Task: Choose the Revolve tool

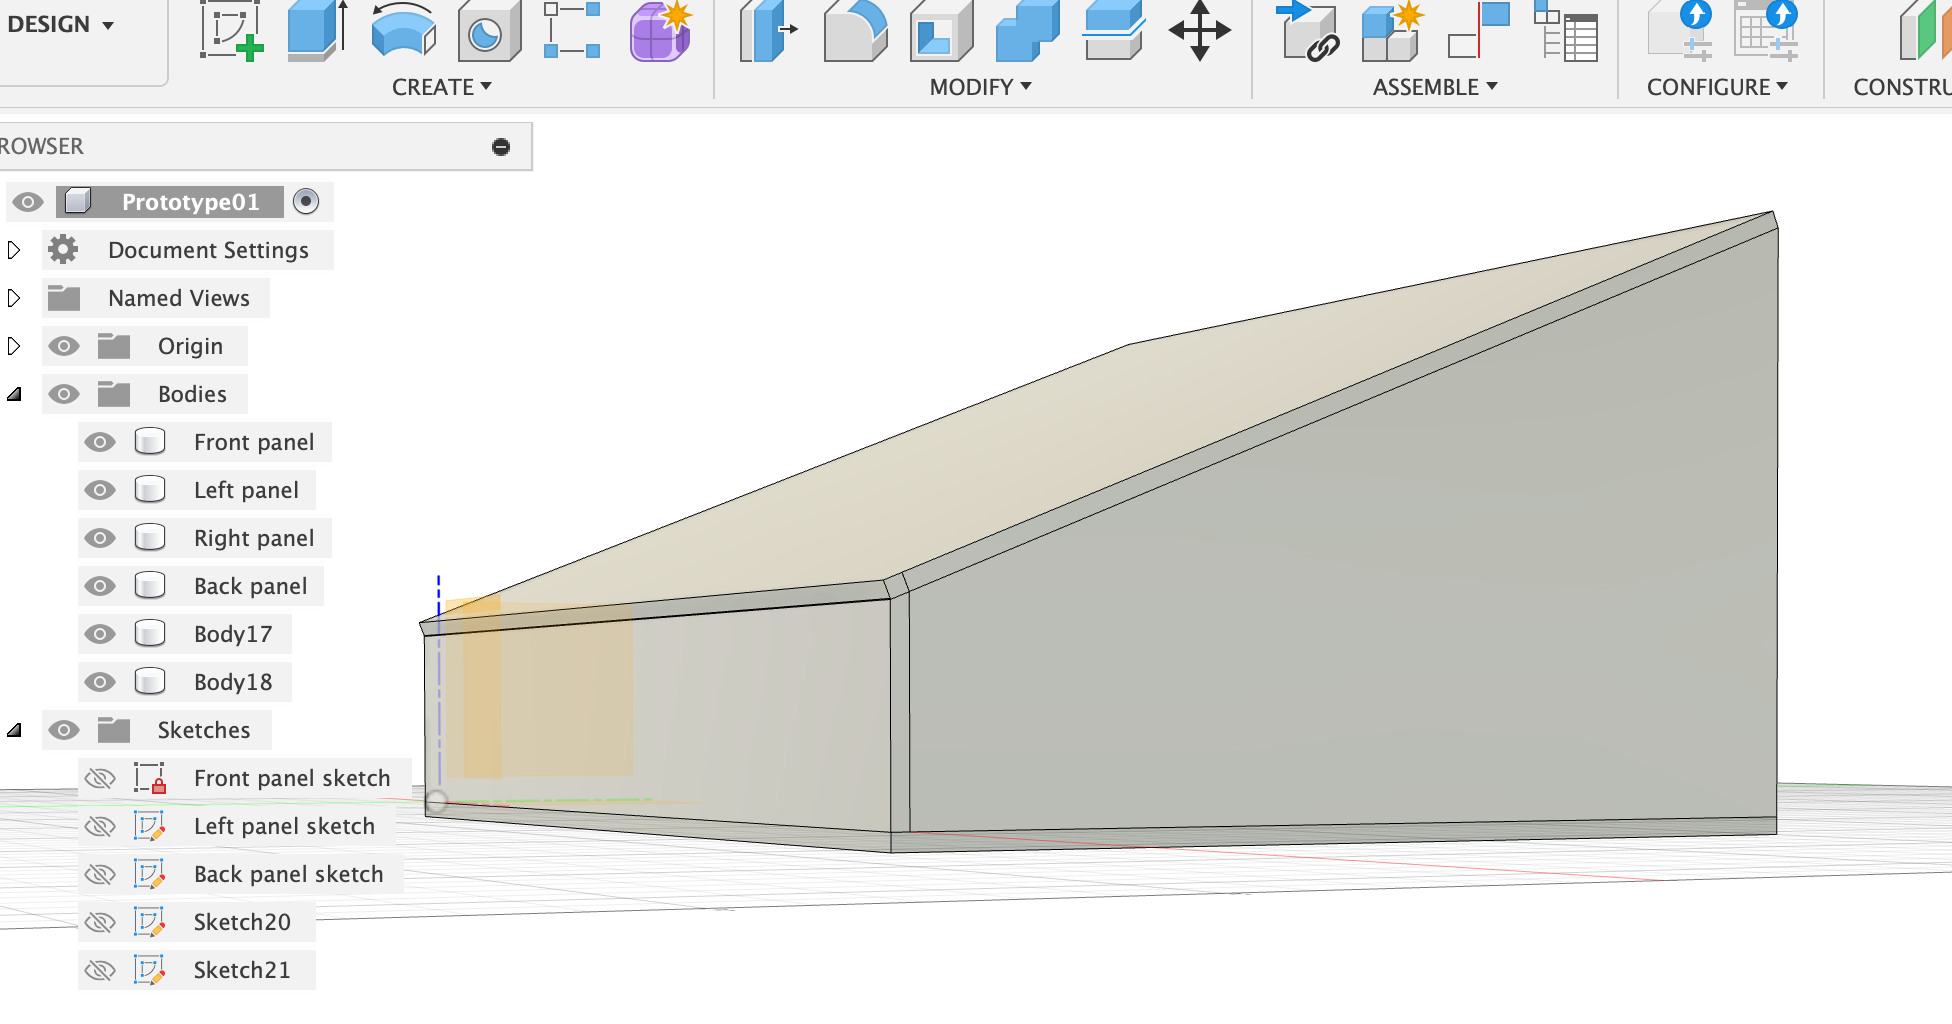Action: click(x=403, y=32)
